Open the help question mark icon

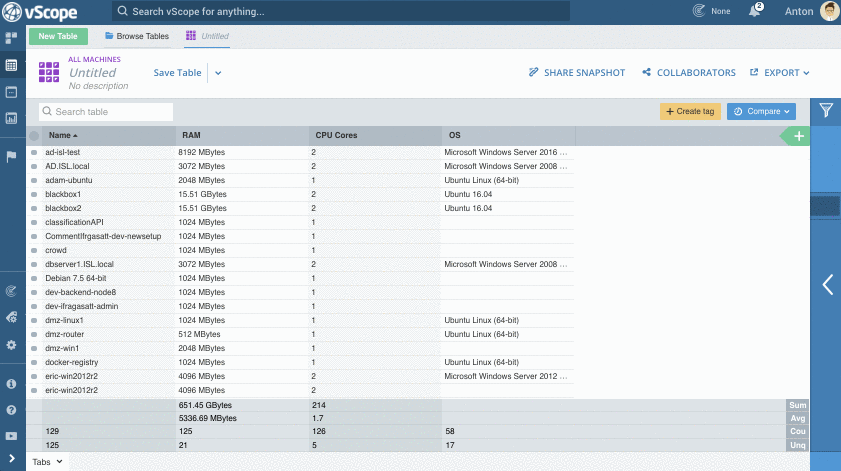11,410
